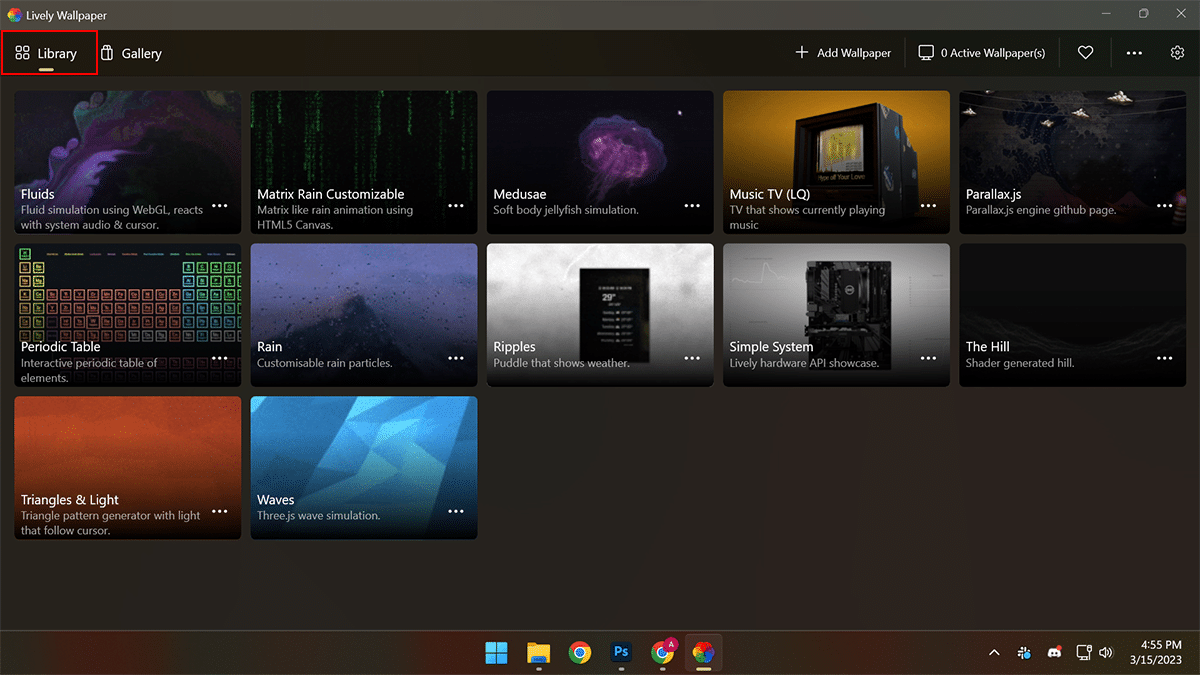Expand the Waves wallpaper three-dot menu
This screenshot has height=675, width=1200.
456,511
